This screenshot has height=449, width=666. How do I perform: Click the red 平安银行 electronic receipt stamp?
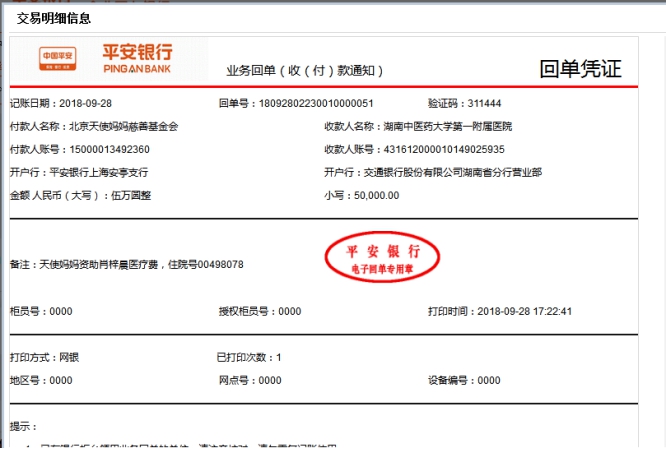pos(382,257)
